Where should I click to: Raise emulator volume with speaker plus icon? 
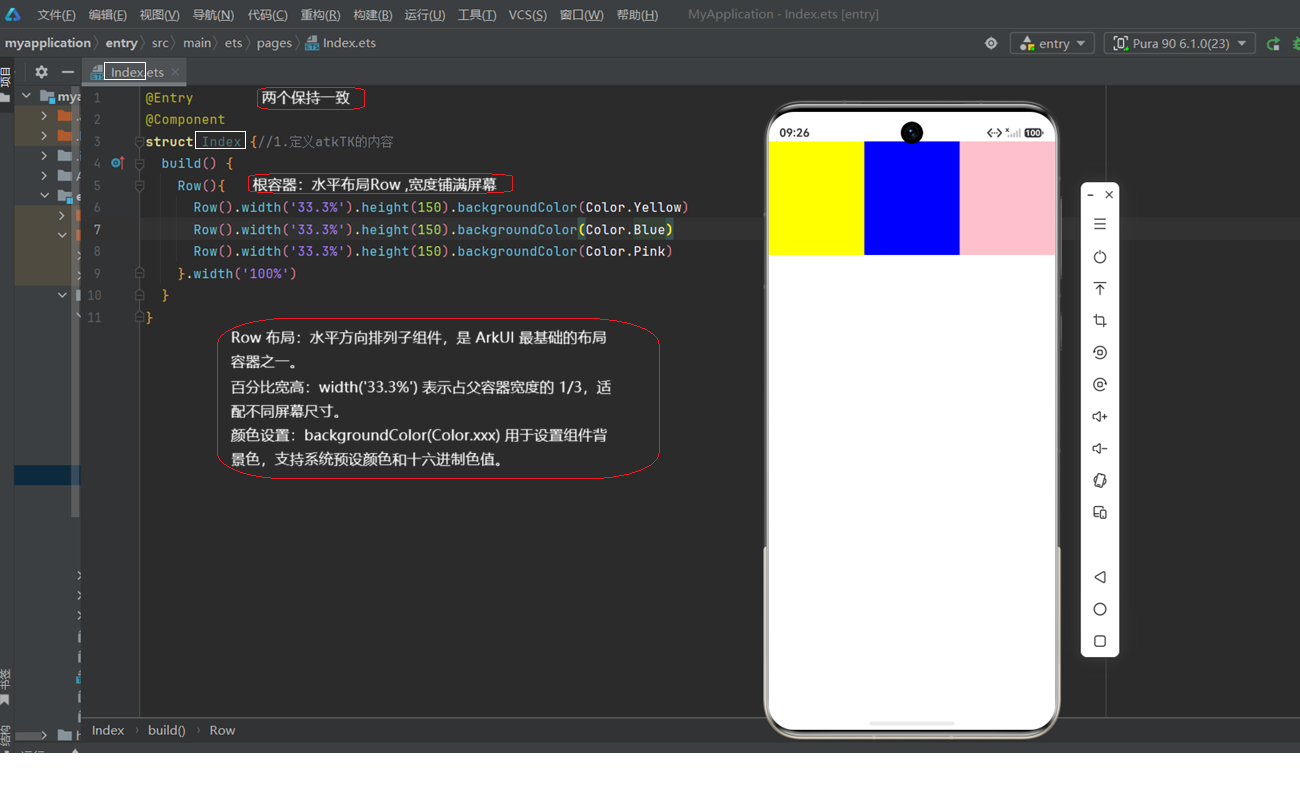pos(1100,417)
